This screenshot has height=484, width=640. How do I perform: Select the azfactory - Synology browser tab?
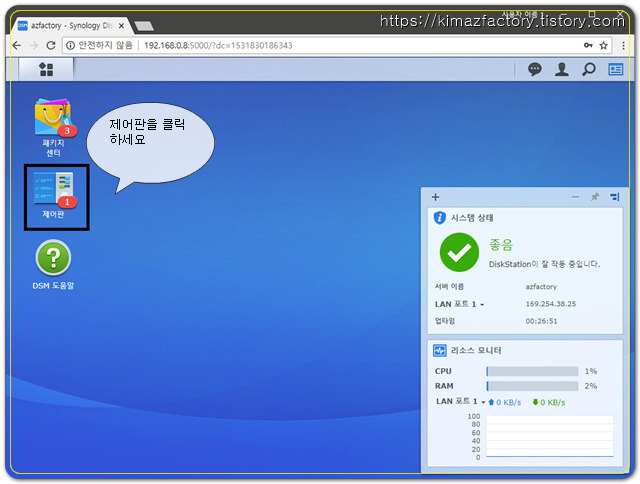coord(69,26)
